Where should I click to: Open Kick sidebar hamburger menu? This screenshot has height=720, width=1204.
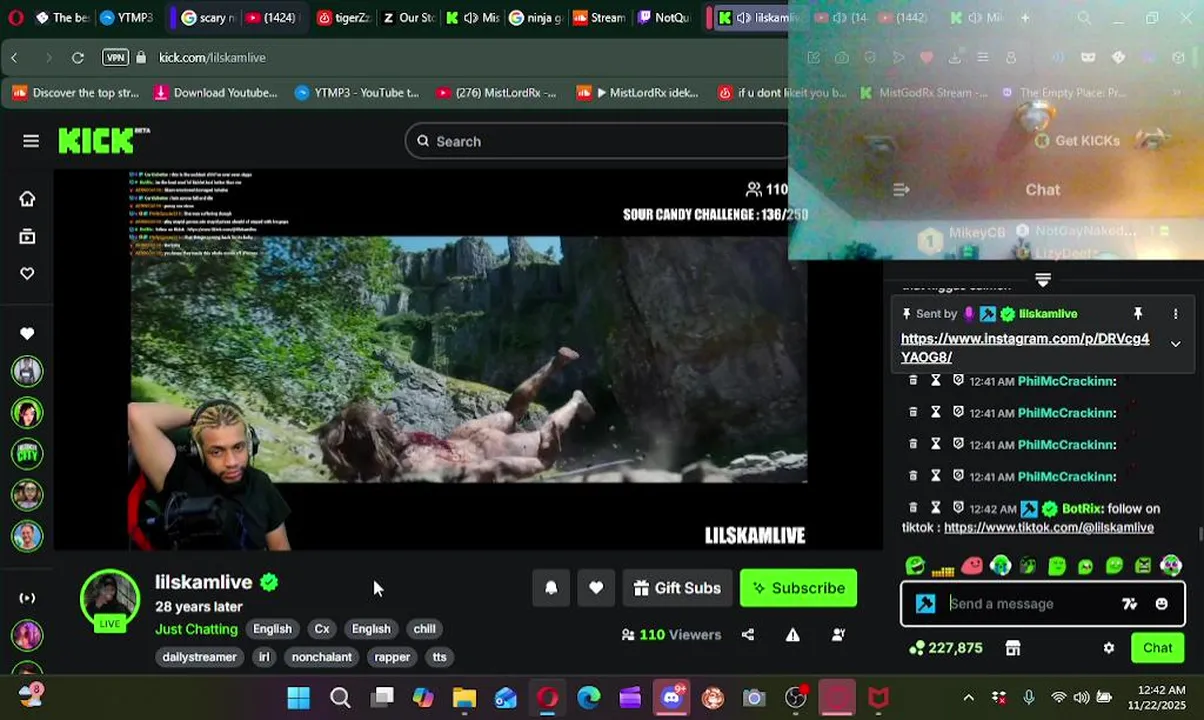[31, 141]
